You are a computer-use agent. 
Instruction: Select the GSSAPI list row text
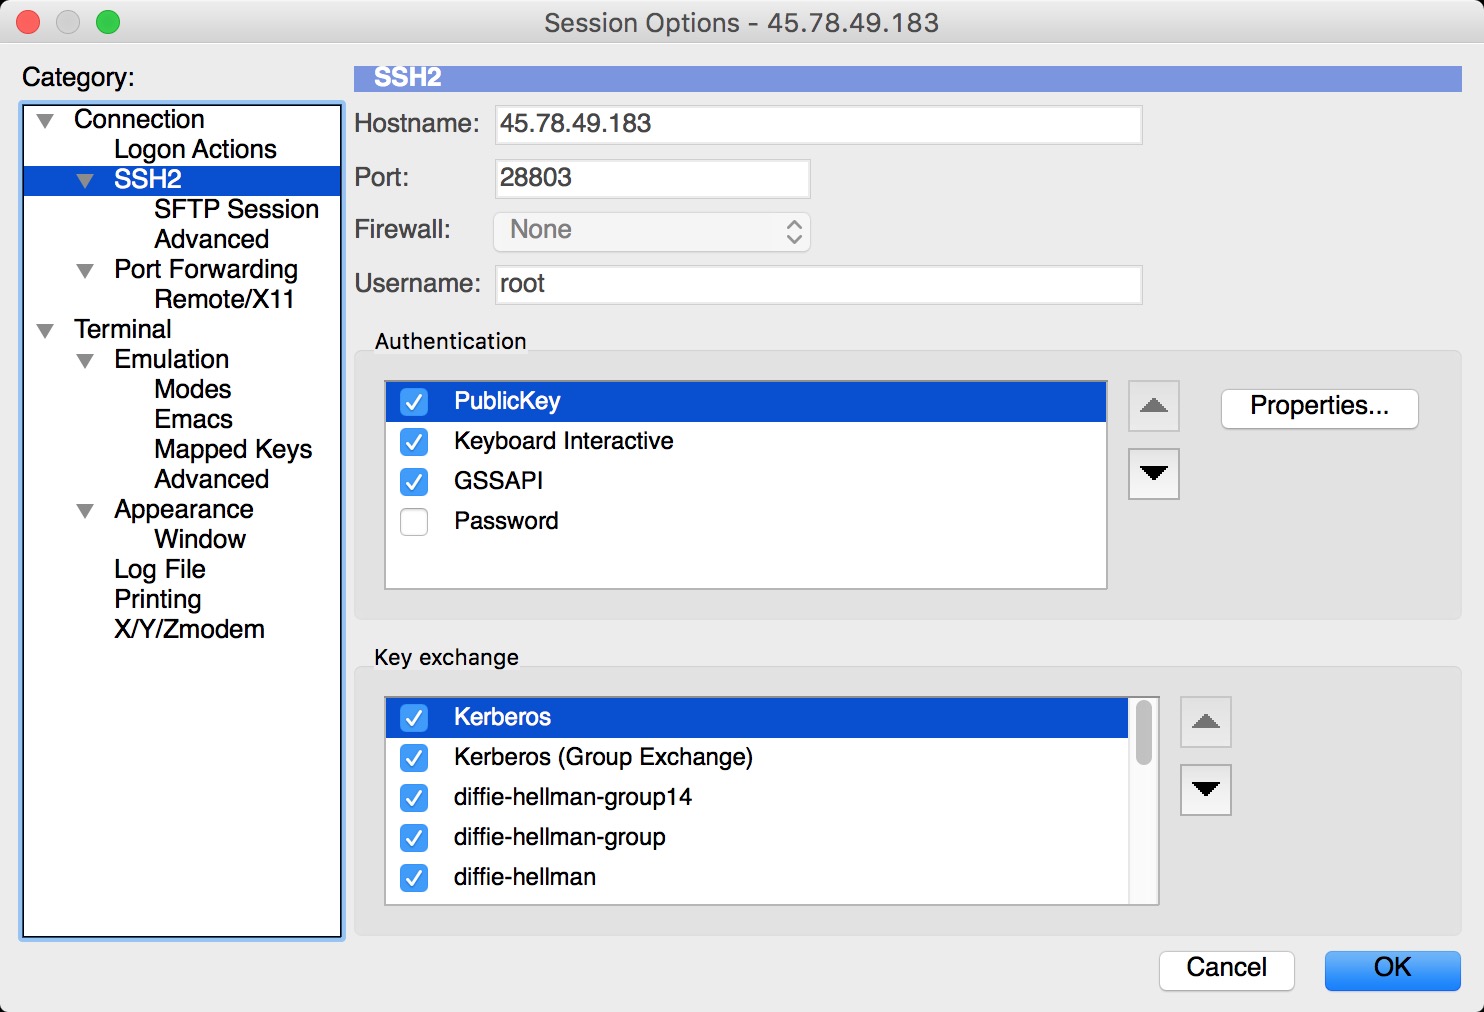[x=499, y=481]
